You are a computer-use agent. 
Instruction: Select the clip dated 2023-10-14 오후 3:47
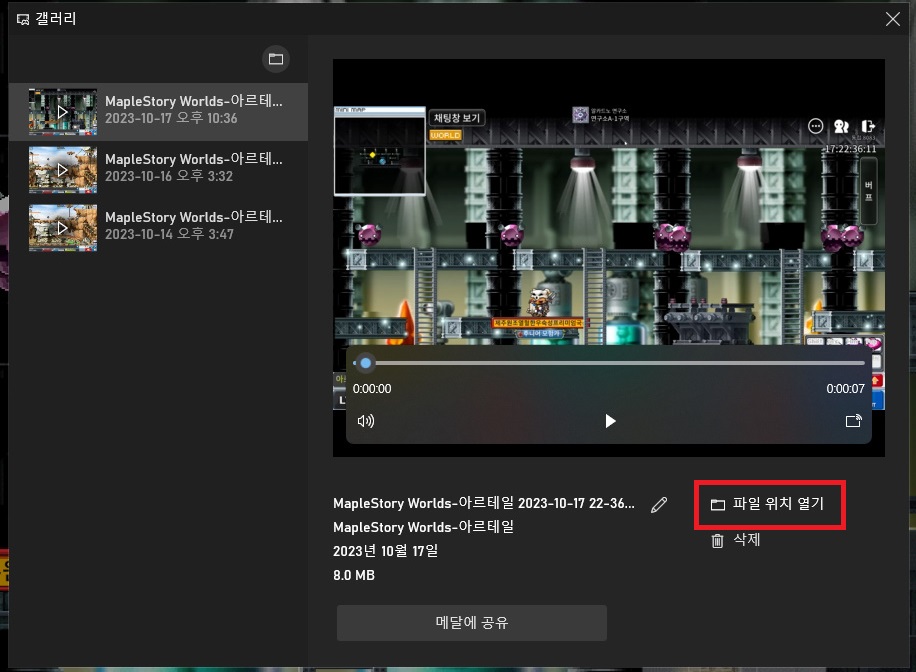tap(158, 227)
